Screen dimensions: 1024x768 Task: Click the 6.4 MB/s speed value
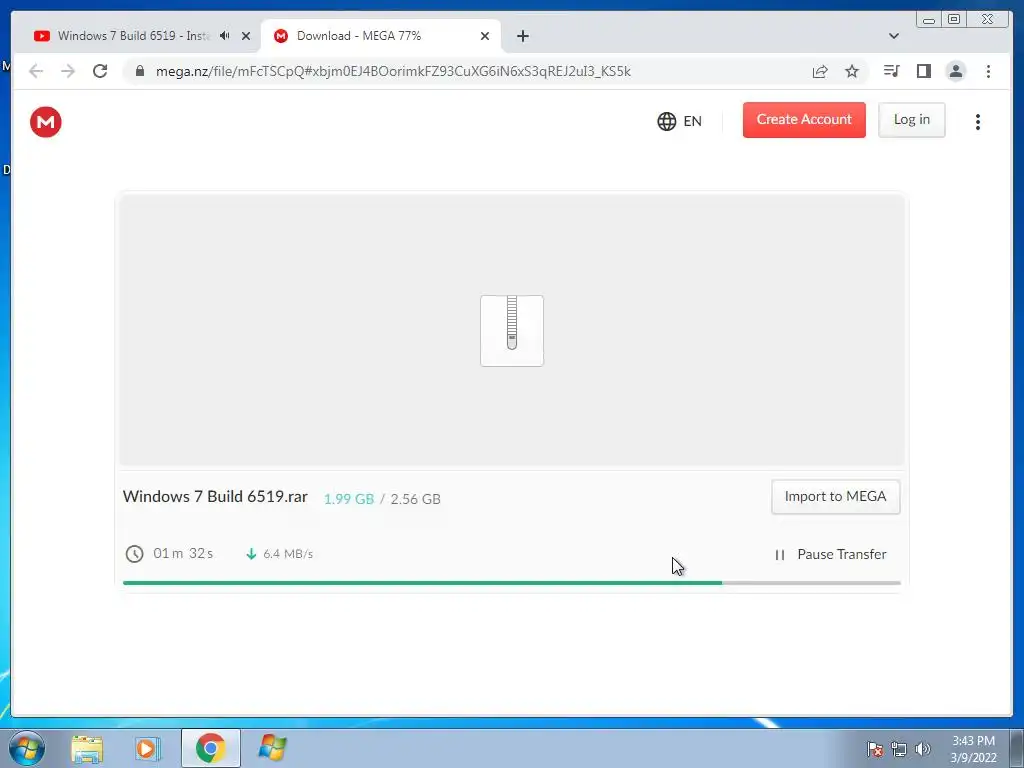[288, 554]
